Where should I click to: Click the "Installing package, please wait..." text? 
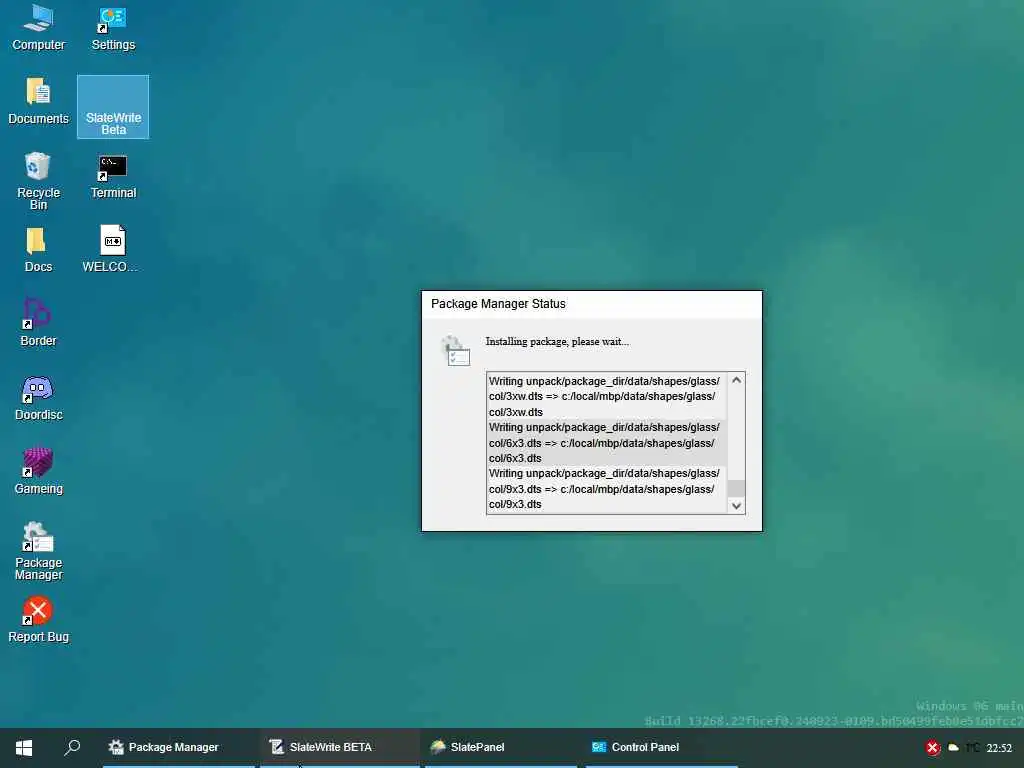(557, 342)
